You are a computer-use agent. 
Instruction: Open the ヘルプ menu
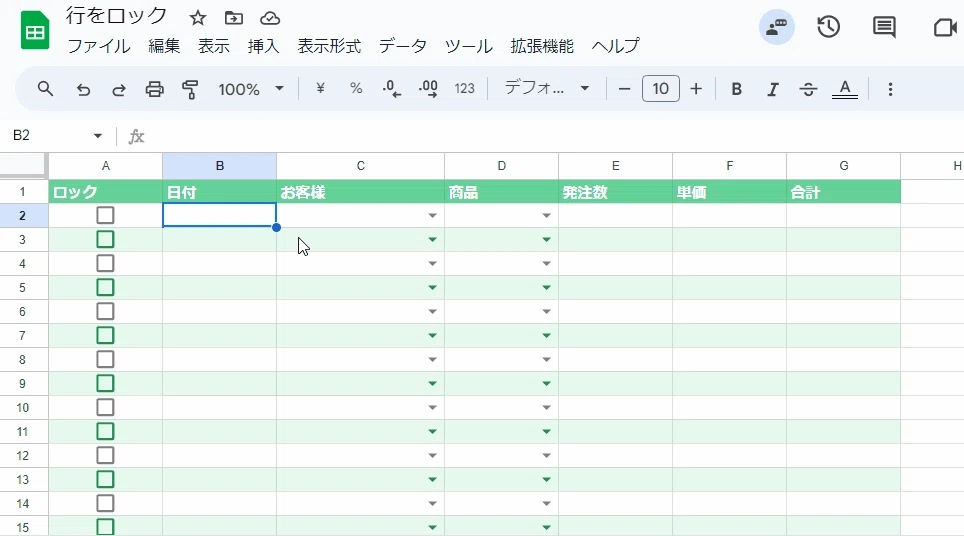615,46
